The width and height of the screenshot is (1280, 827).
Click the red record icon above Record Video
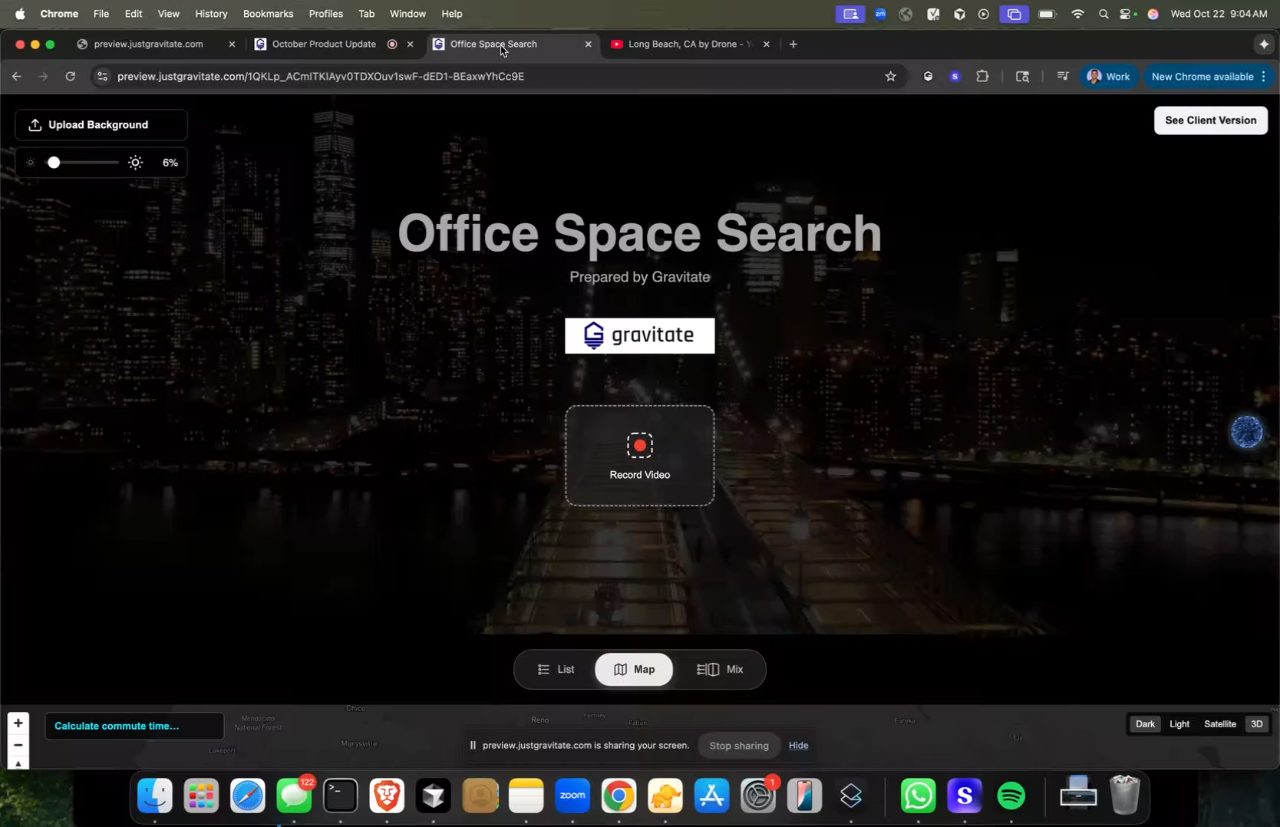coord(640,445)
